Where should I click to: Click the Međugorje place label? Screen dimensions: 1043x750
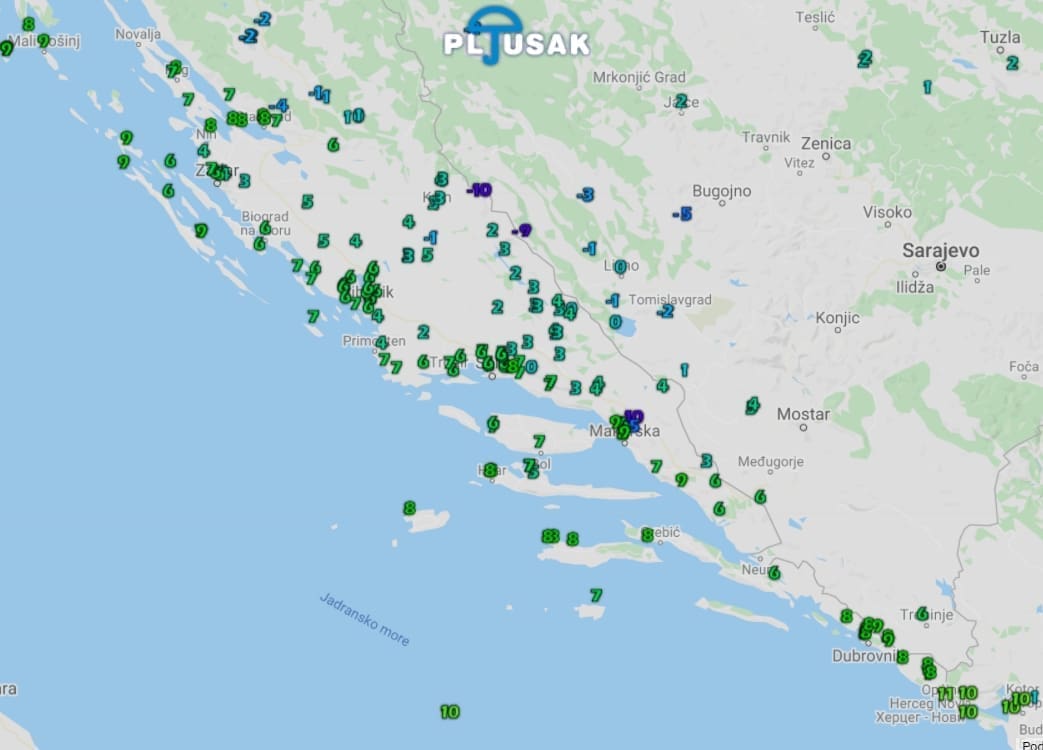click(x=770, y=462)
